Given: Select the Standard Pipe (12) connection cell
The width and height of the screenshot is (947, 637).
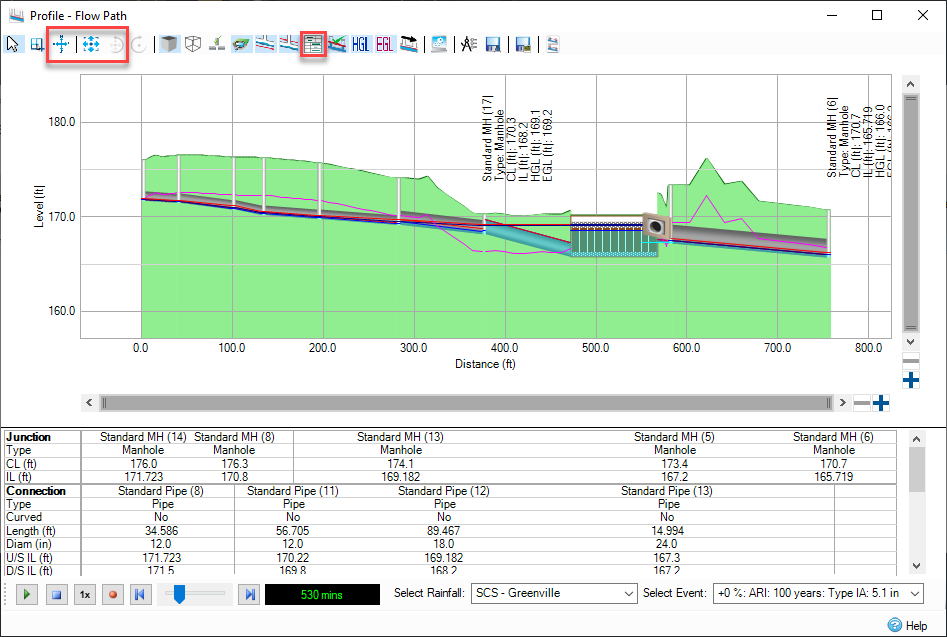Looking at the screenshot, I should 444,491.
